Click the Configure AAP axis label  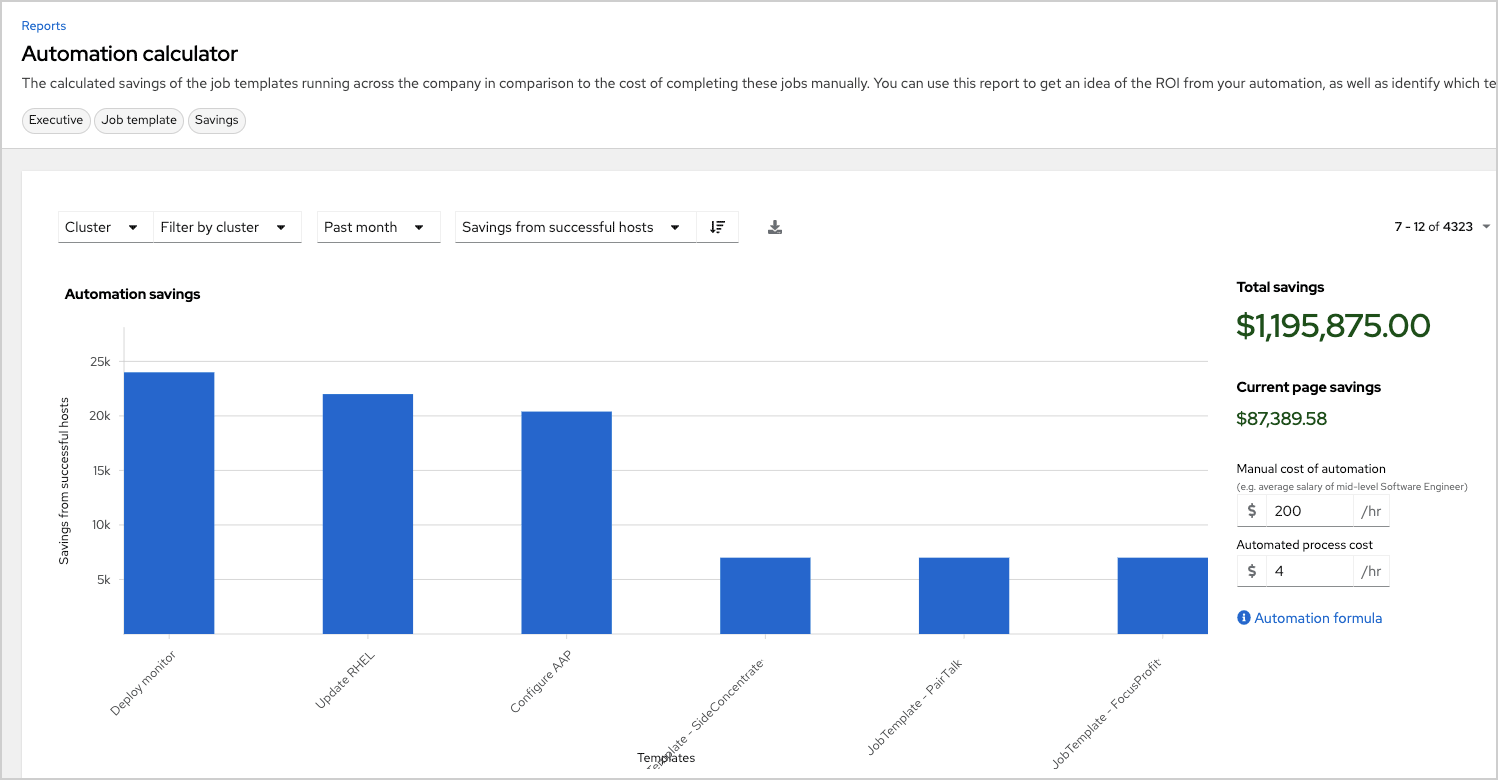(x=541, y=681)
